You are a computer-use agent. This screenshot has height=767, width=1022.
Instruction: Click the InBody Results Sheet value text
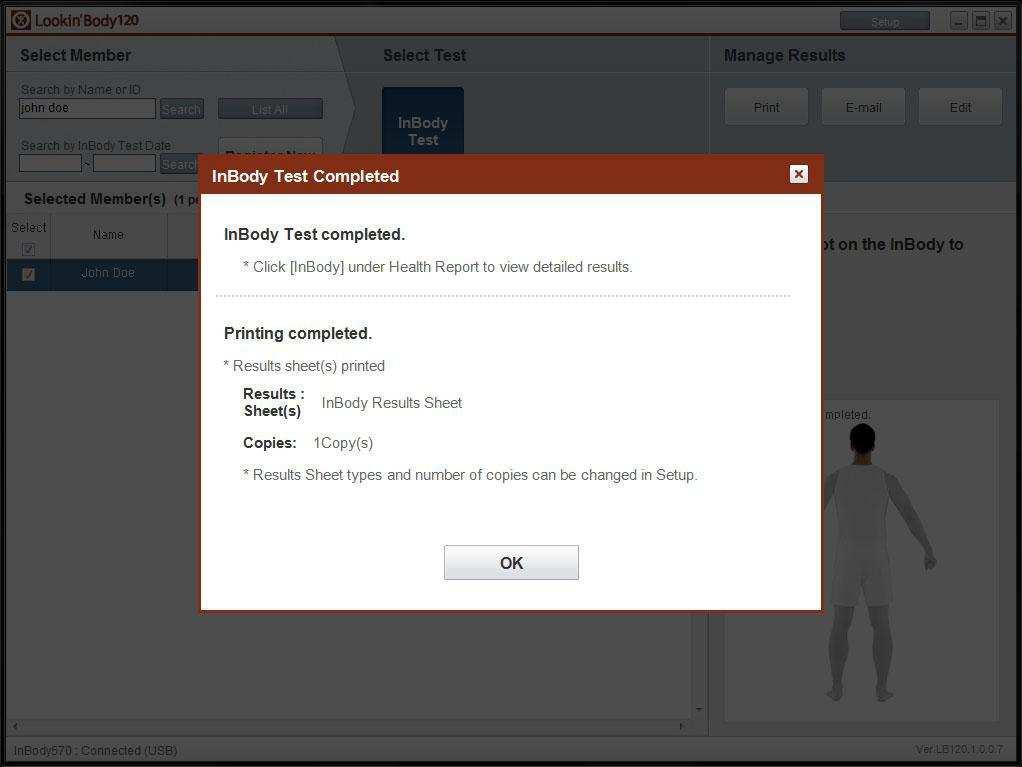[x=392, y=403]
